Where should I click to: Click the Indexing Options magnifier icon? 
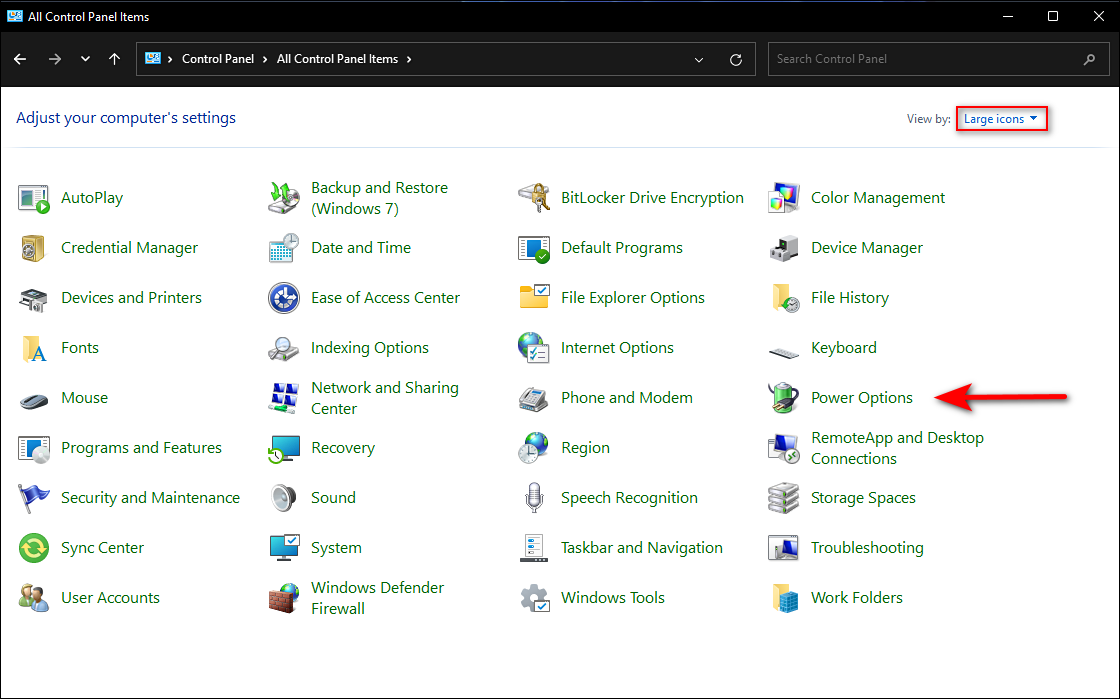point(284,348)
